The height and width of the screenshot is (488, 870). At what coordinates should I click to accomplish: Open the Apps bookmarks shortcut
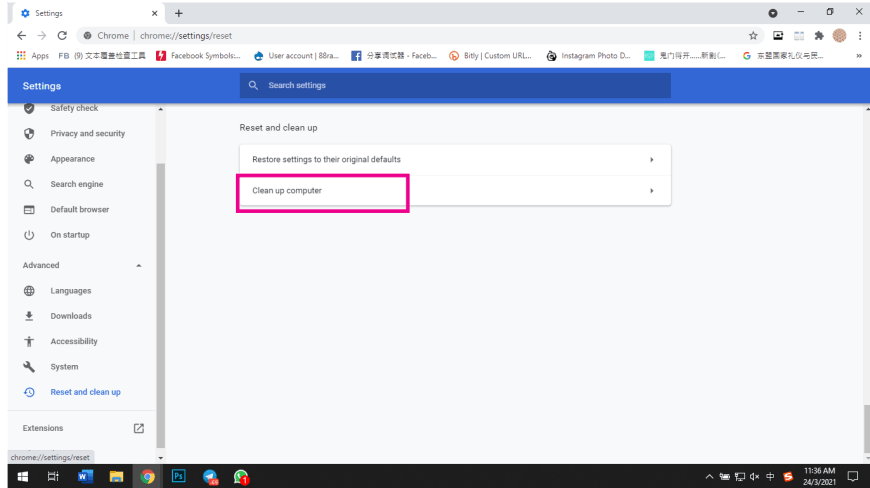pyautogui.click(x=33, y=56)
